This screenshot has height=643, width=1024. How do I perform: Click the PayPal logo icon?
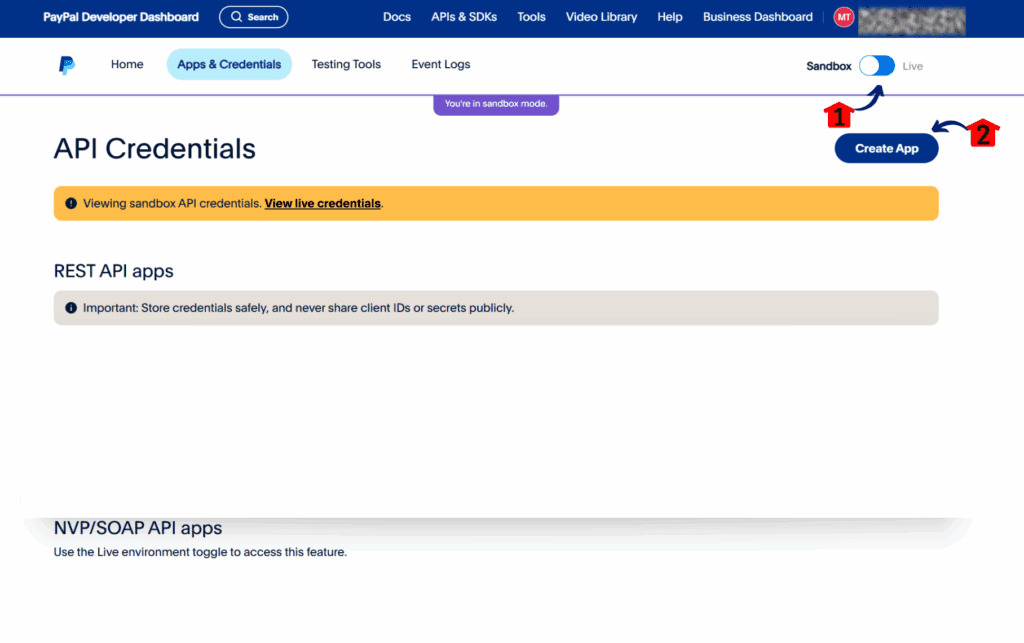(67, 65)
